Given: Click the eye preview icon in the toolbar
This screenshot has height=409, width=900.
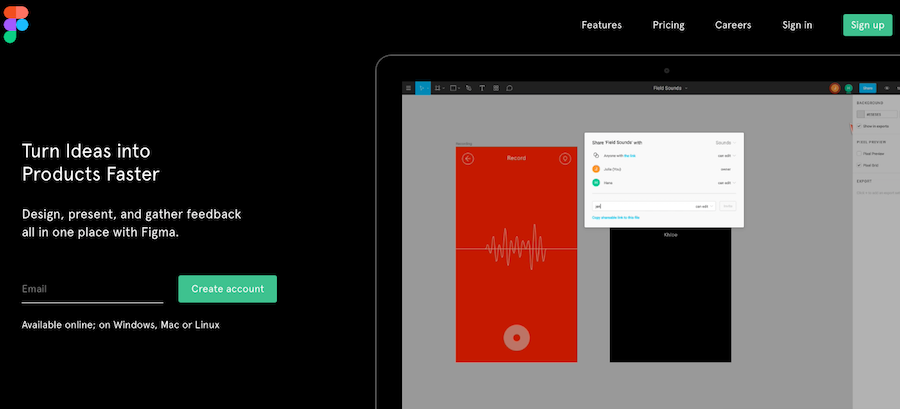Looking at the screenshot, I should click(x=887, y=88).
